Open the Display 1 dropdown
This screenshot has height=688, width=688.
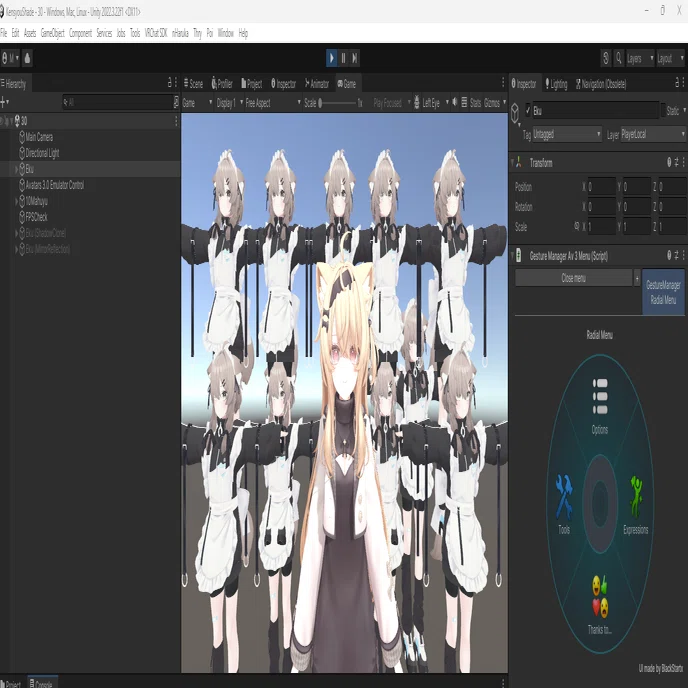tap(229, 103)
